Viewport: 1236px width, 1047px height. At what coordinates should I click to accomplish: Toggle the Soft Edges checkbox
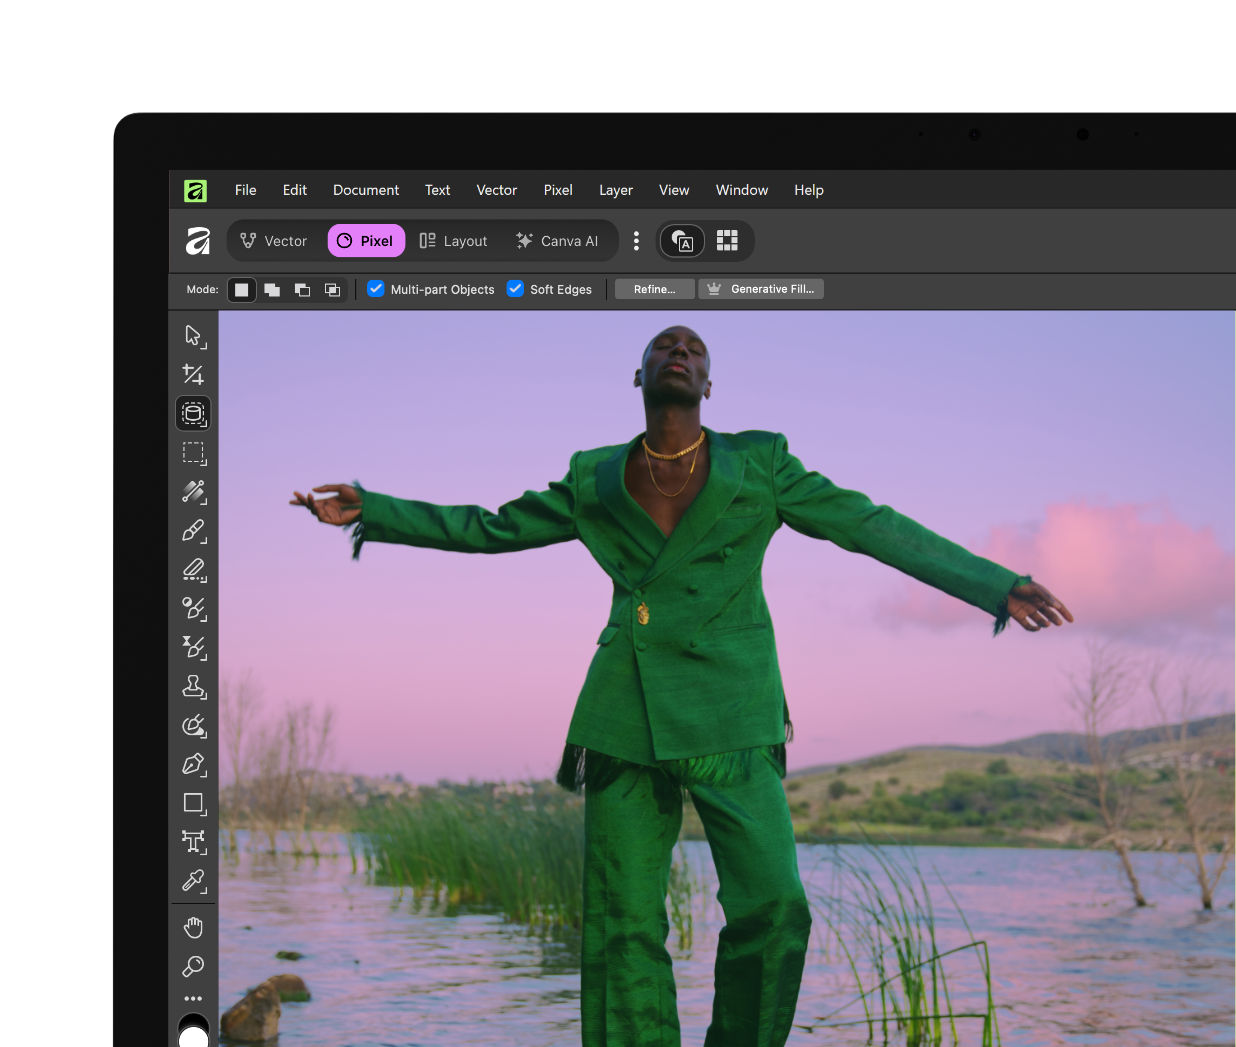(515, 289)
